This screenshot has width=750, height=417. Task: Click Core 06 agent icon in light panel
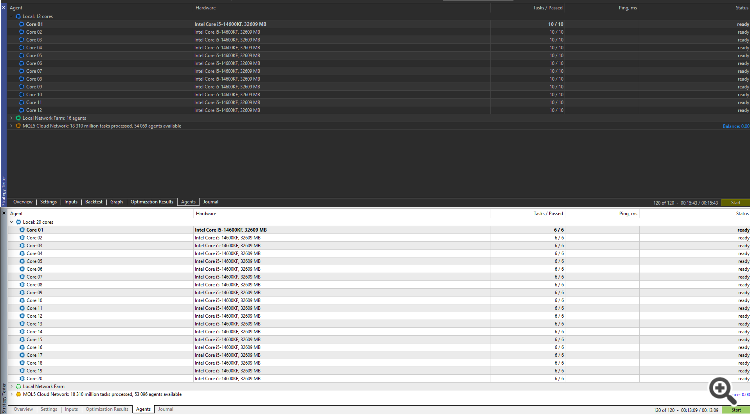coord(22,269)
